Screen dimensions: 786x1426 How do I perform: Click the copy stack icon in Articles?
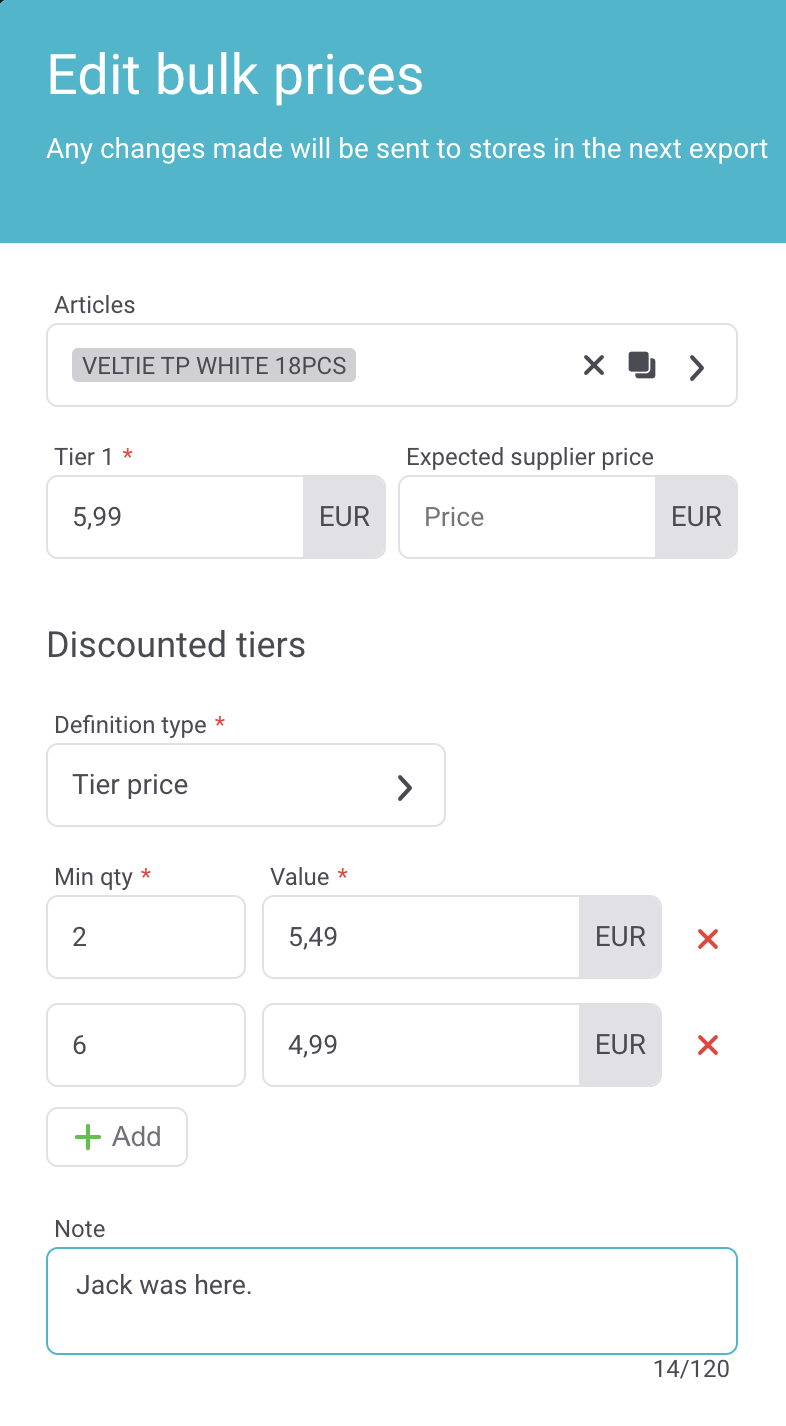click(642, 366)
